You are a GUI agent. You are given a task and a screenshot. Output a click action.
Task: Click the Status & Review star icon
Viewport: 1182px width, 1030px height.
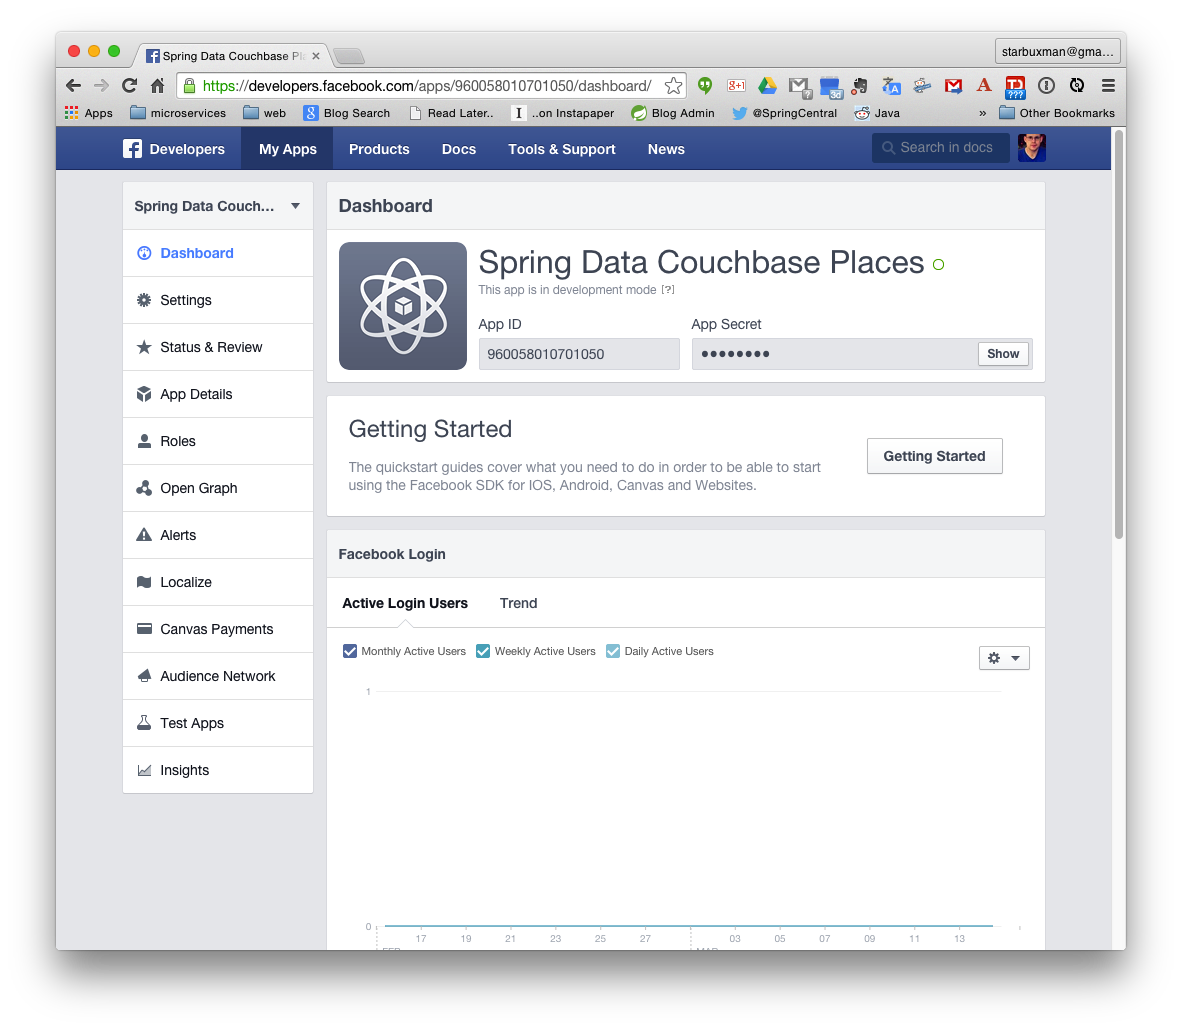tap(144, 347)
